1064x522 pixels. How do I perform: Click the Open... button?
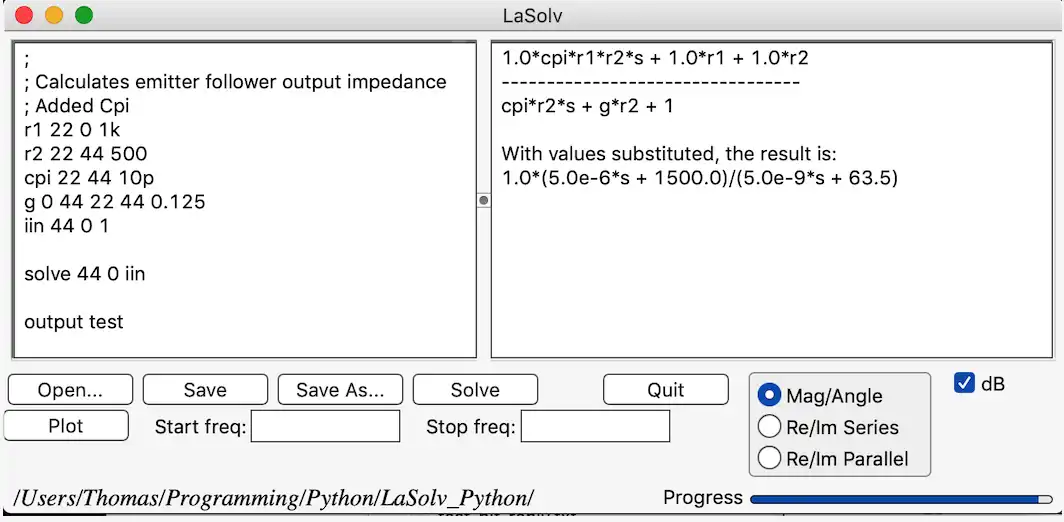pyautogui.click(x=70, y=390)
